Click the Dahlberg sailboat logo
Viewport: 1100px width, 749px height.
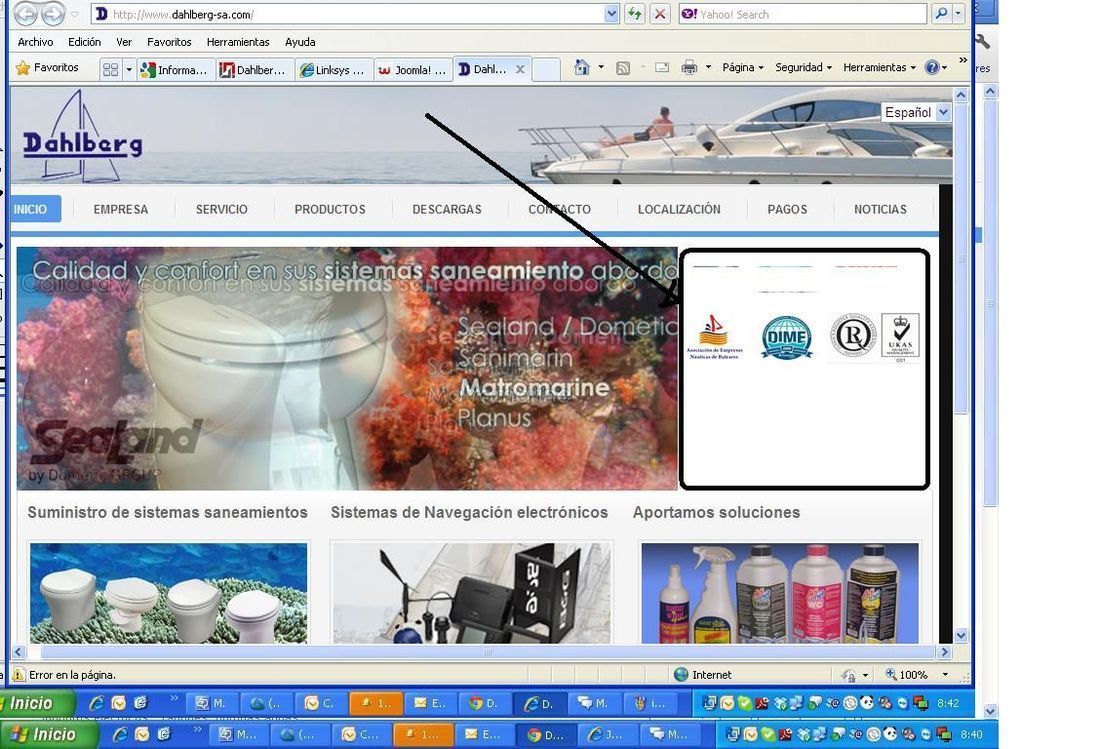pyautogui.click(x=82, y=135)
